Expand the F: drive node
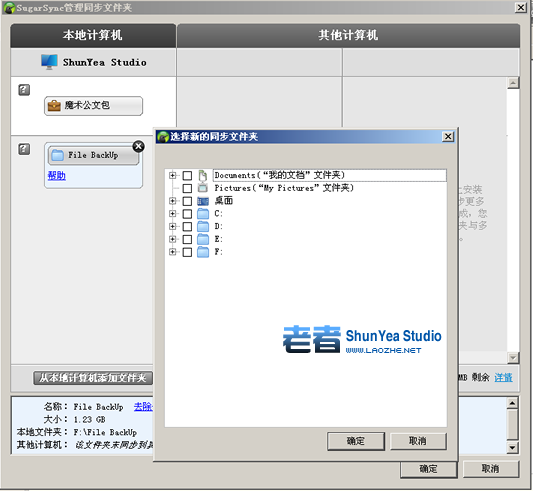This screenshot has height=491, width=533. point(173,252)
